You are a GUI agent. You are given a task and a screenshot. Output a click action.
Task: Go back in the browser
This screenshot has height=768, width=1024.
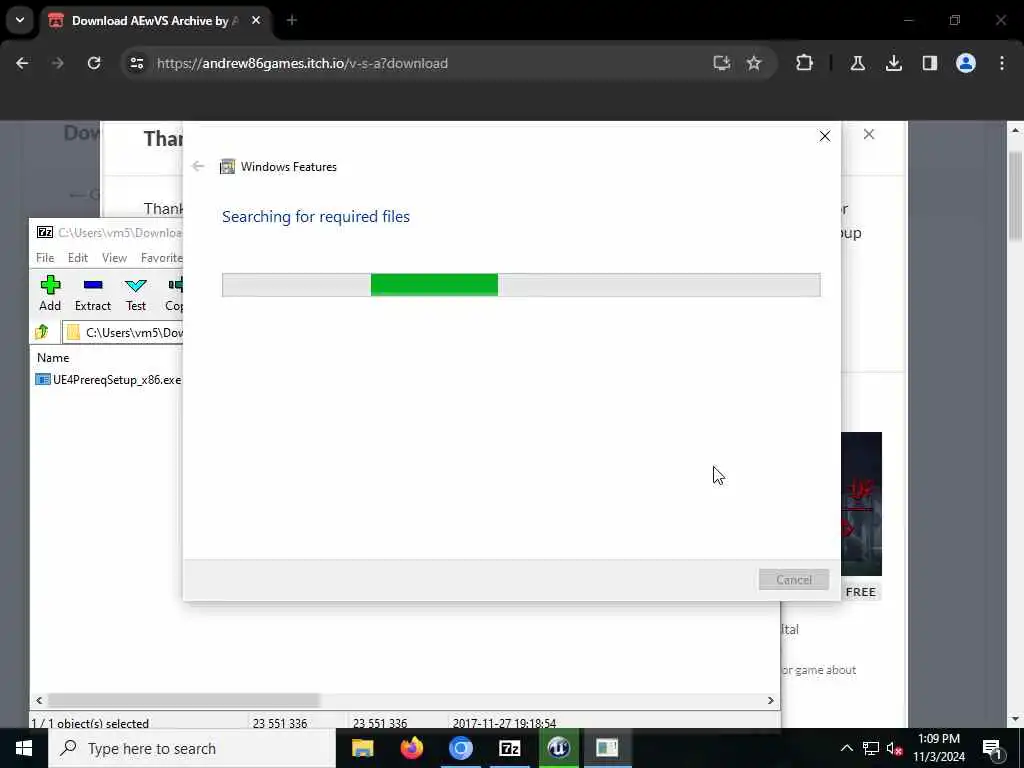[x=22, y=63]
